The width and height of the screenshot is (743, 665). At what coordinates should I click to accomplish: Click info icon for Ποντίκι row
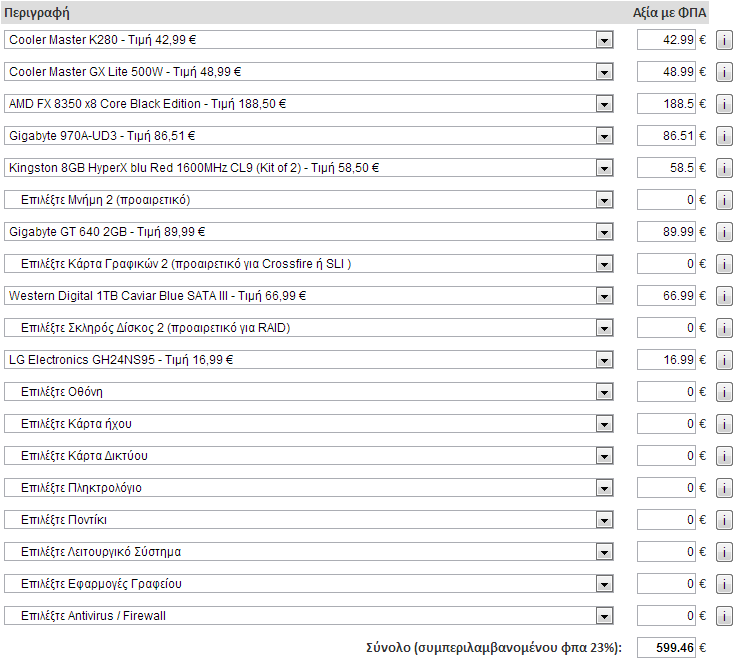(724, 520)
